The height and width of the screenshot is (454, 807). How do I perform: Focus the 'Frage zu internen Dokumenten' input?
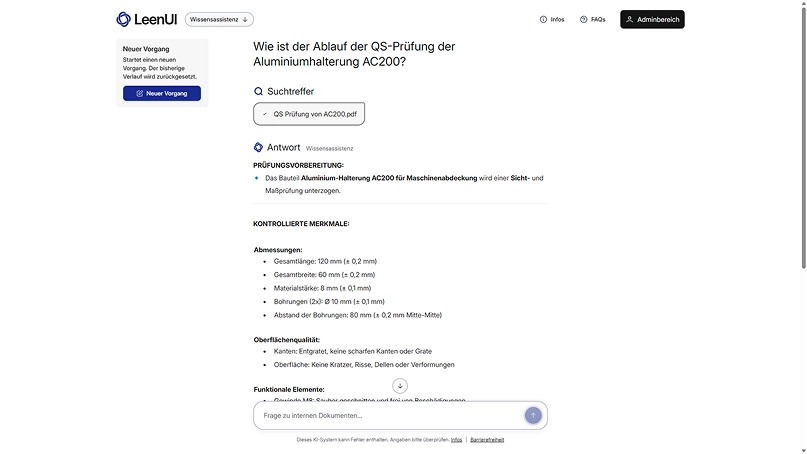[390, 415]
